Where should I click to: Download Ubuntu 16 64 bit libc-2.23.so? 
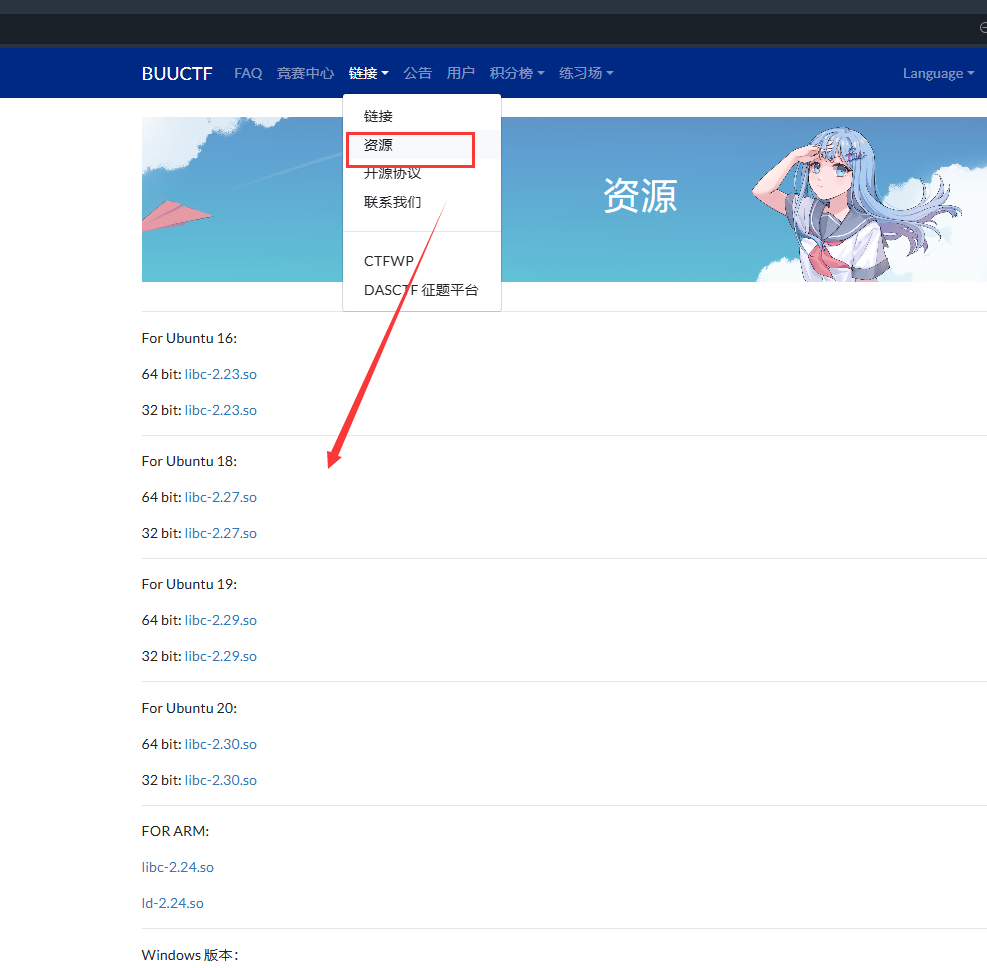click(x=220, y=374)
